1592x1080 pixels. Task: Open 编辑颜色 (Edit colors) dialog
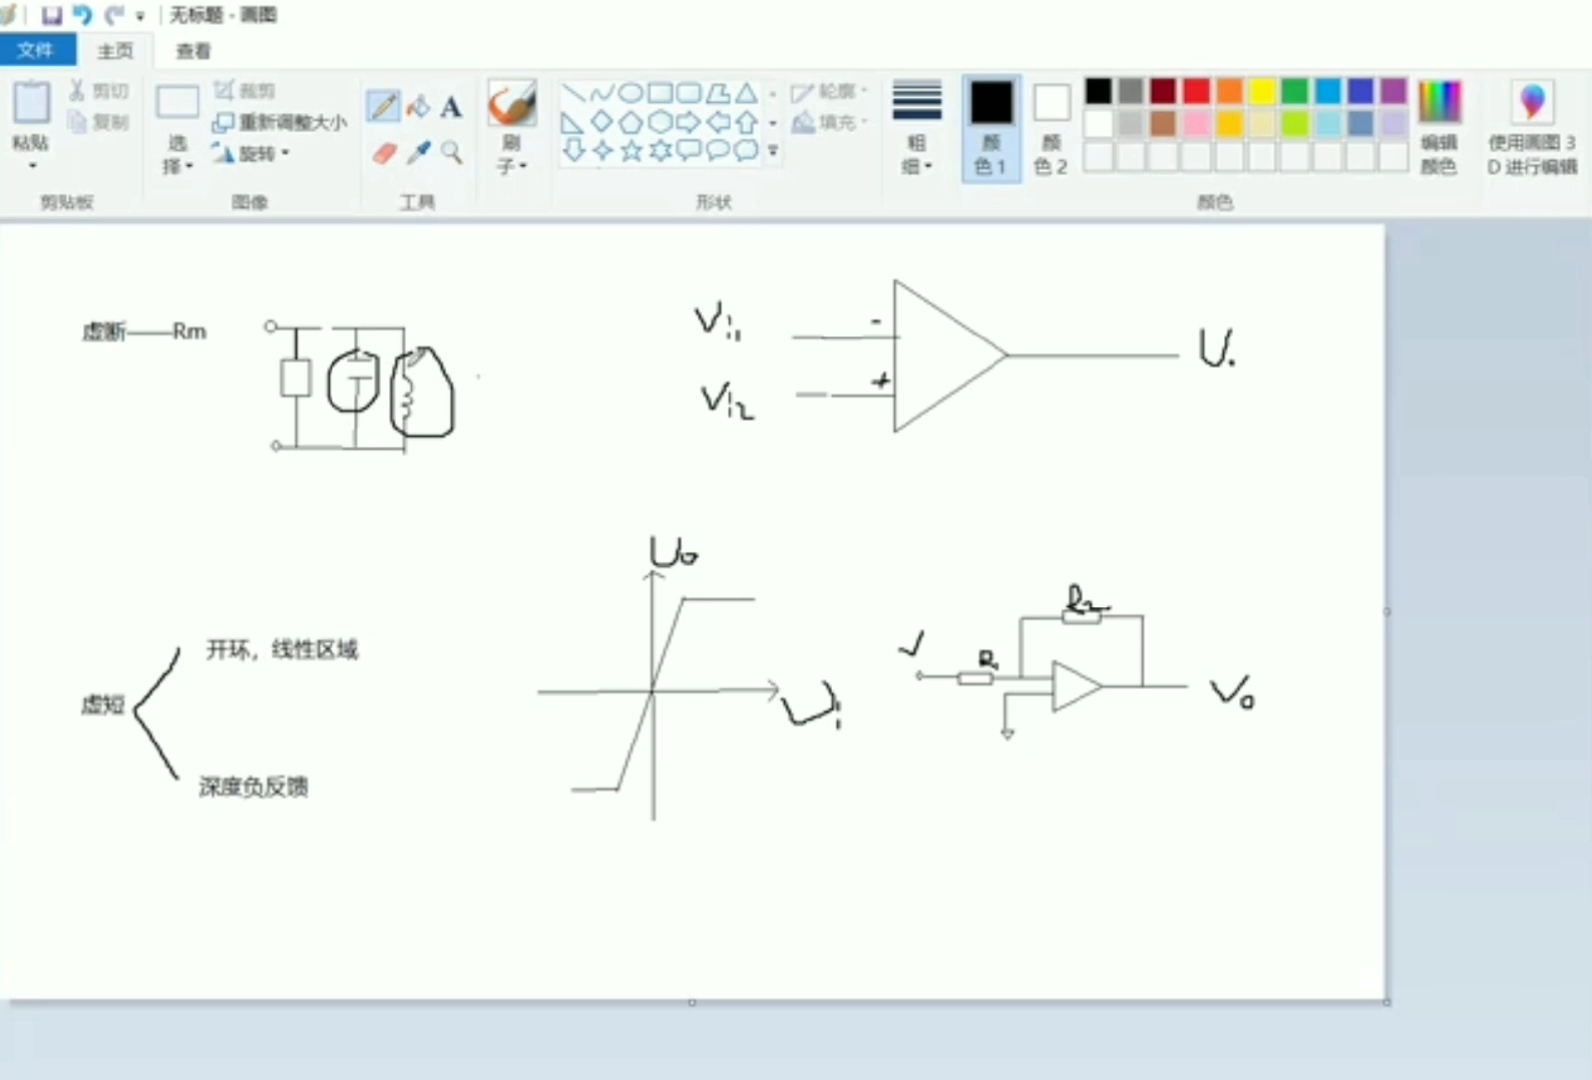[x=1439, y=127]
